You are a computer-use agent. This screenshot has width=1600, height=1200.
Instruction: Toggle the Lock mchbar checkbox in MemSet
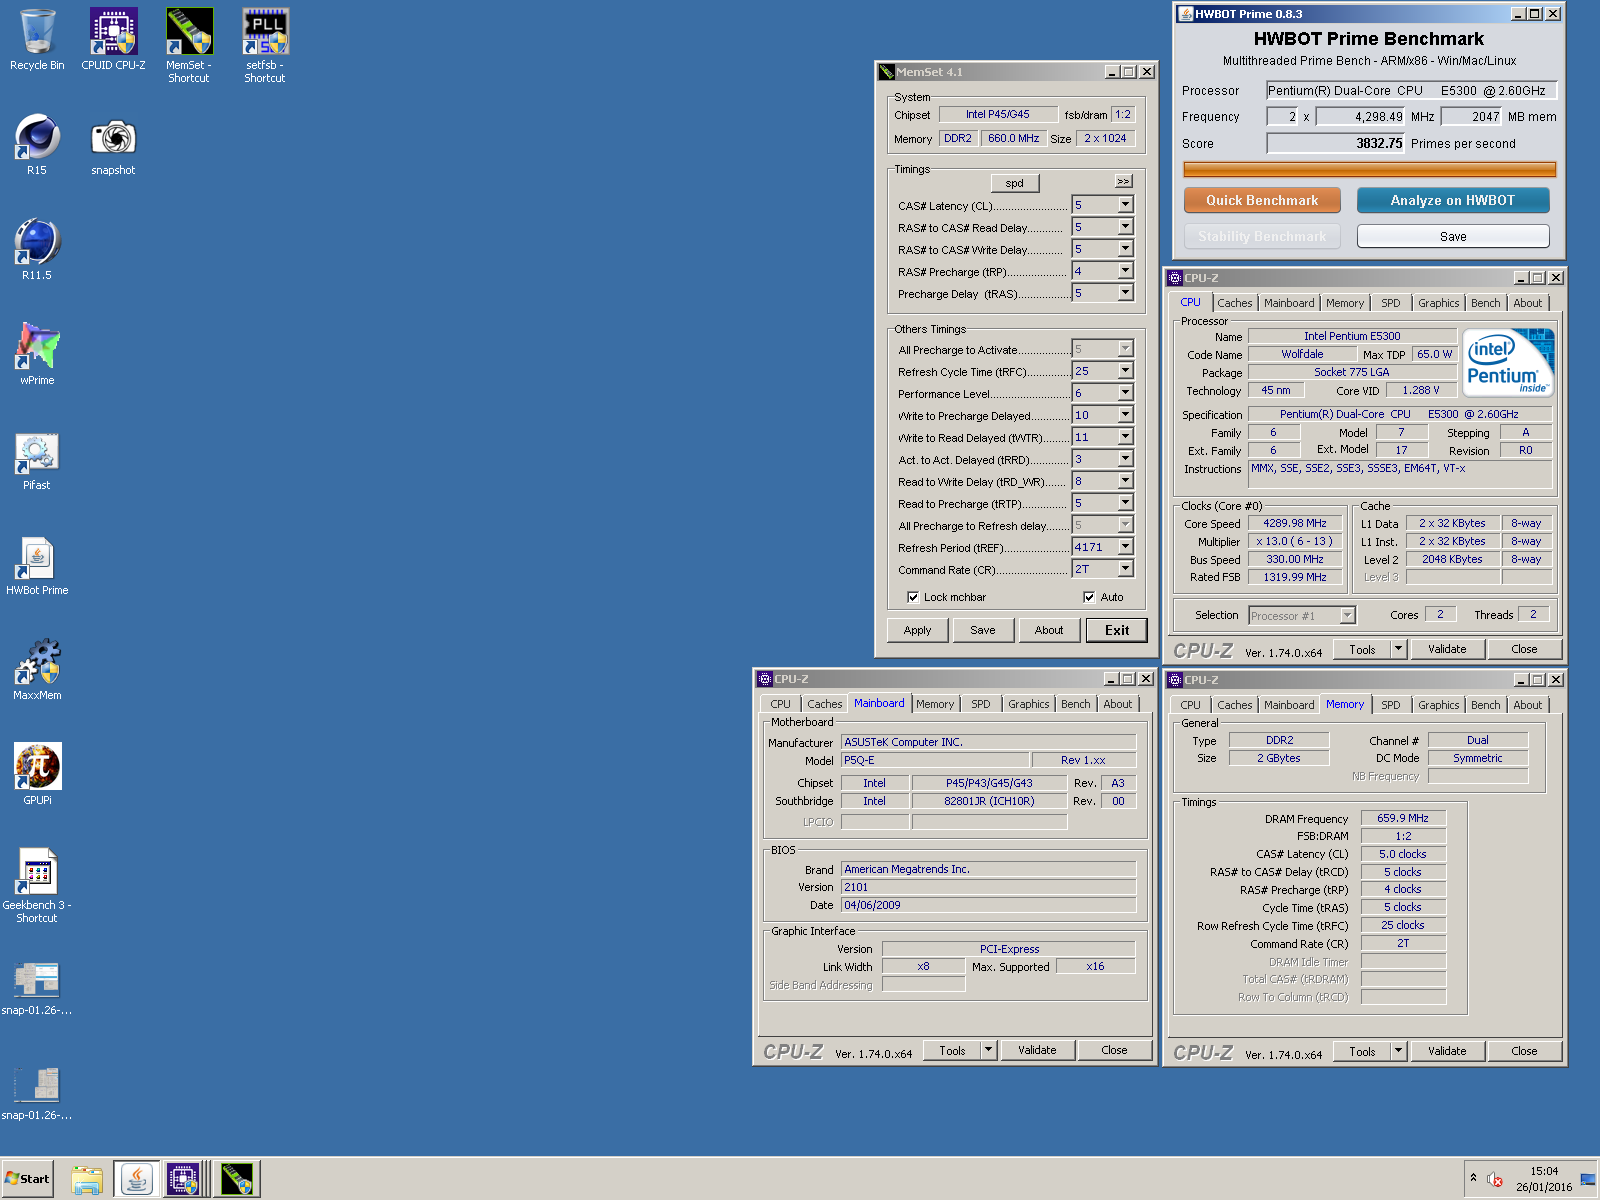tap(913, 597)
